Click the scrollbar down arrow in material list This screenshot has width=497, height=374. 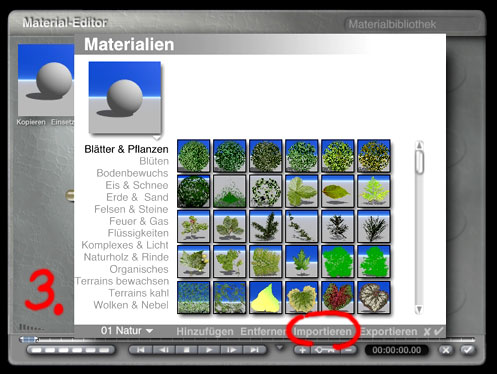coord(419,309)
